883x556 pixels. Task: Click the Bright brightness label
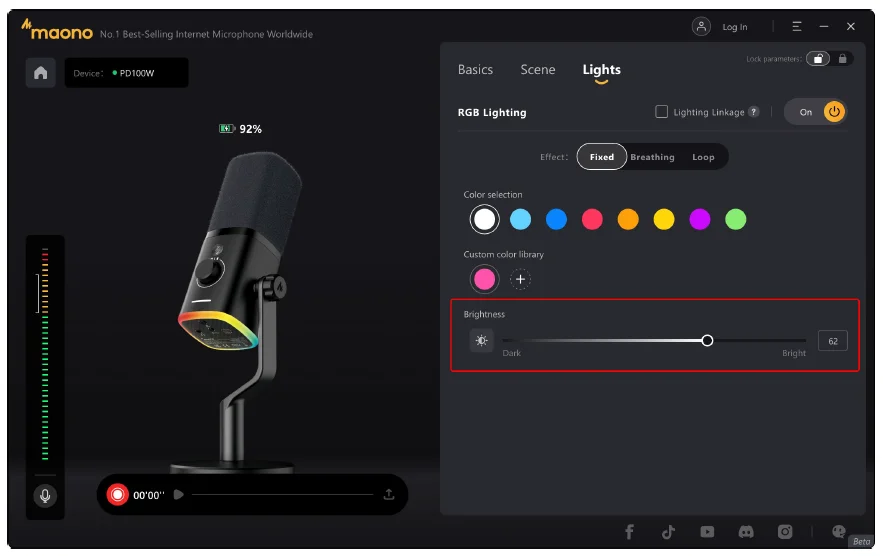793,353
